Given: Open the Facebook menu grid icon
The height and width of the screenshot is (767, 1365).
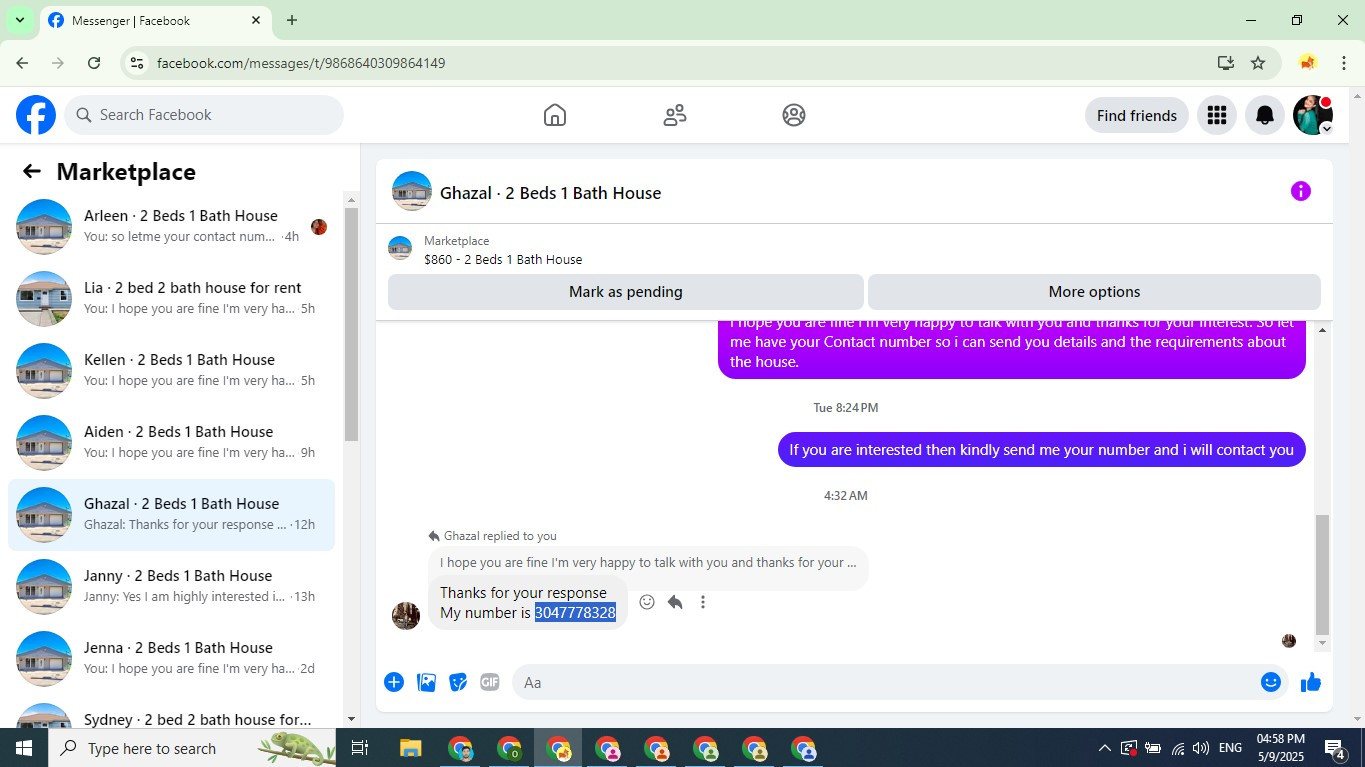Looking at the screenshot, I should tap(1217, 115).
